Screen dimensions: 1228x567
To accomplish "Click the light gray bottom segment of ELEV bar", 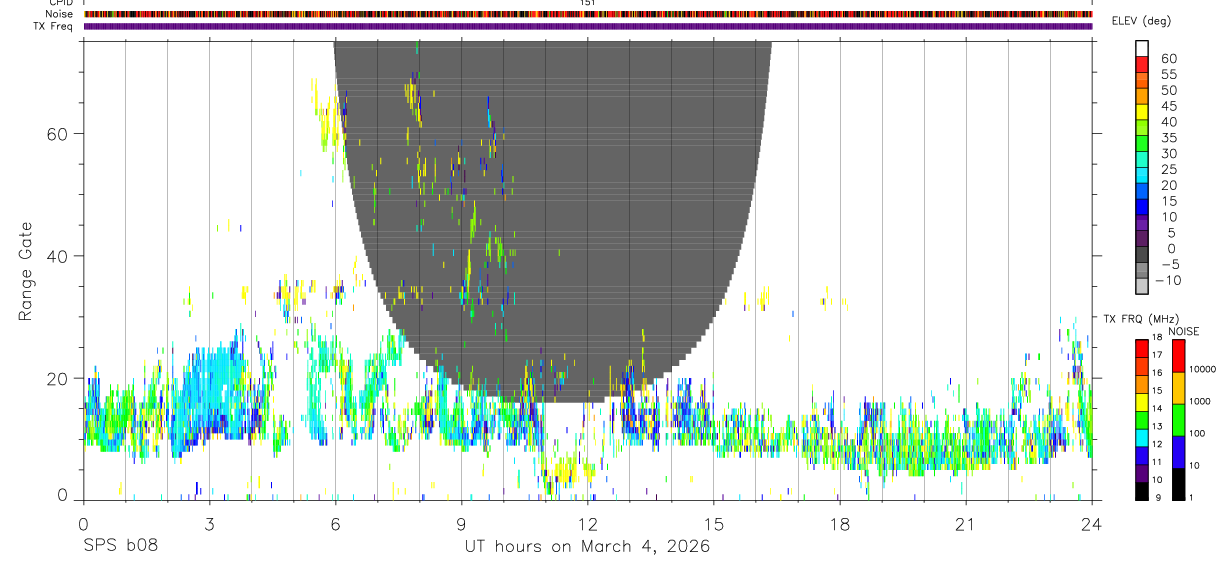I will [x=1142, y=288].
